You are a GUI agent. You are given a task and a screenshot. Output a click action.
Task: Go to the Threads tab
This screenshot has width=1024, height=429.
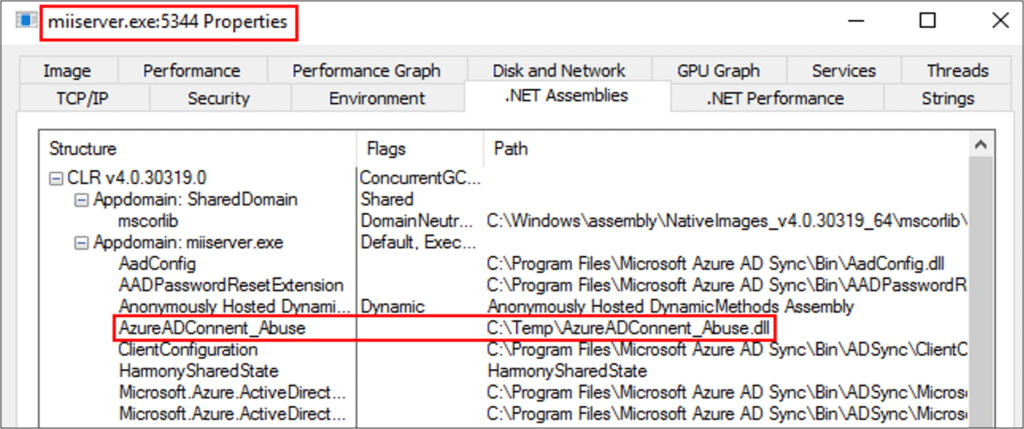957,71
